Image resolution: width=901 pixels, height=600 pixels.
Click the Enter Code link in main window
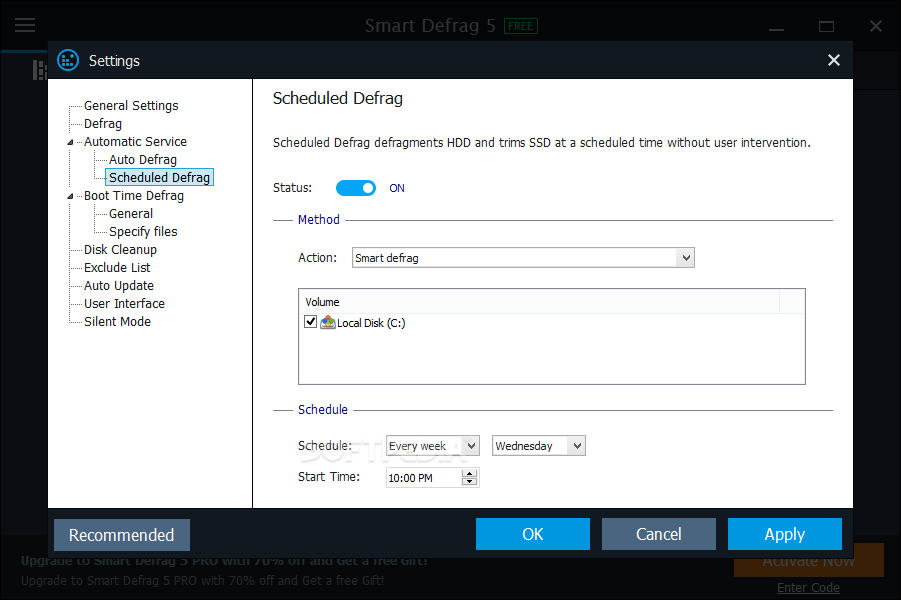tap(808, 587)
